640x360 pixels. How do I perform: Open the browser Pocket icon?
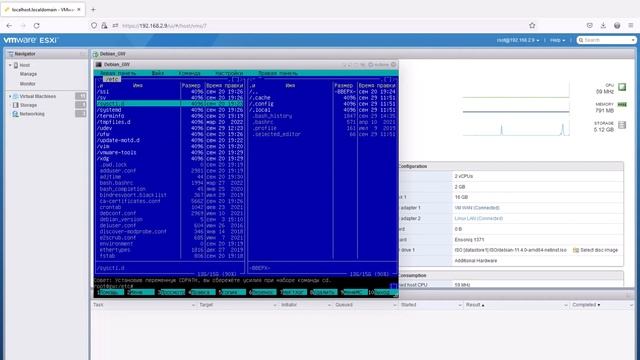click(x=590, y=25)
